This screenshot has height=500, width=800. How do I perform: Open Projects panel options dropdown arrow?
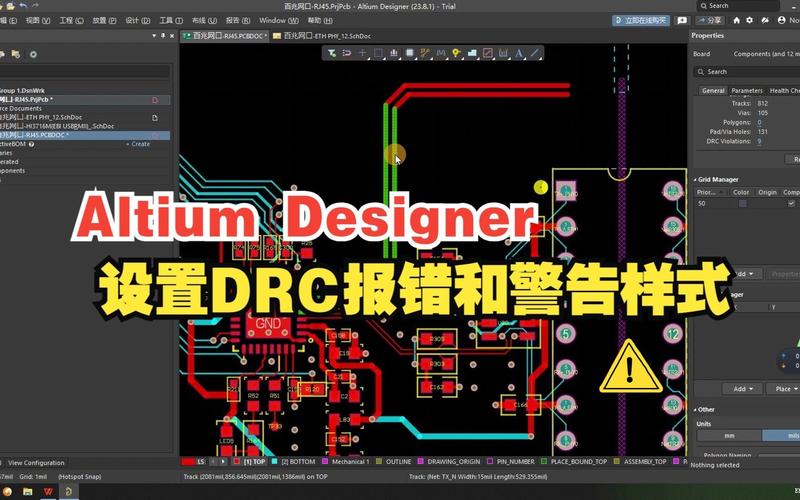click(x=154, y=36)
